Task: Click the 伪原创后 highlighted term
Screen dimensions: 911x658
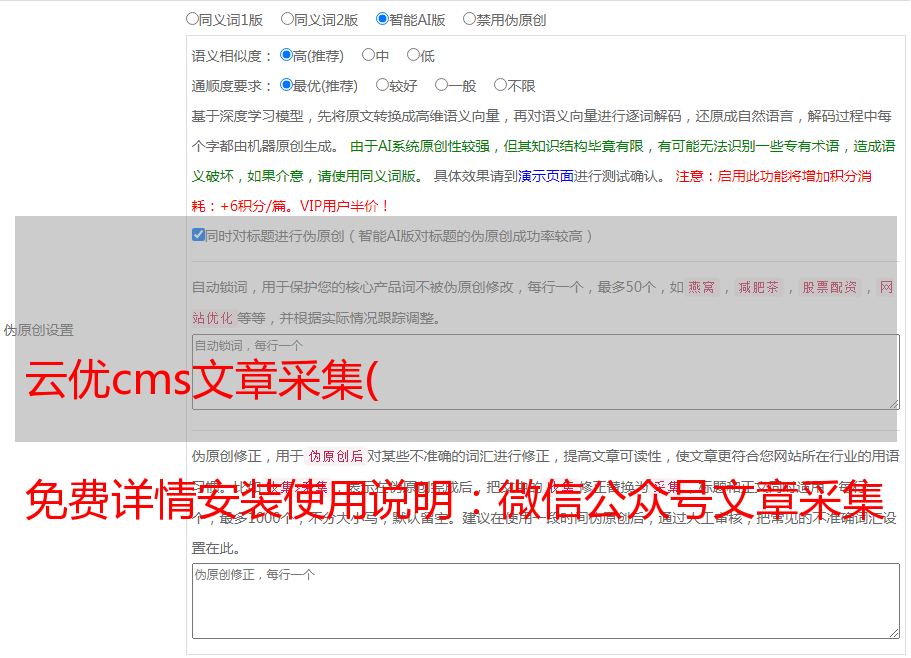Action: [x=336, y=456]
